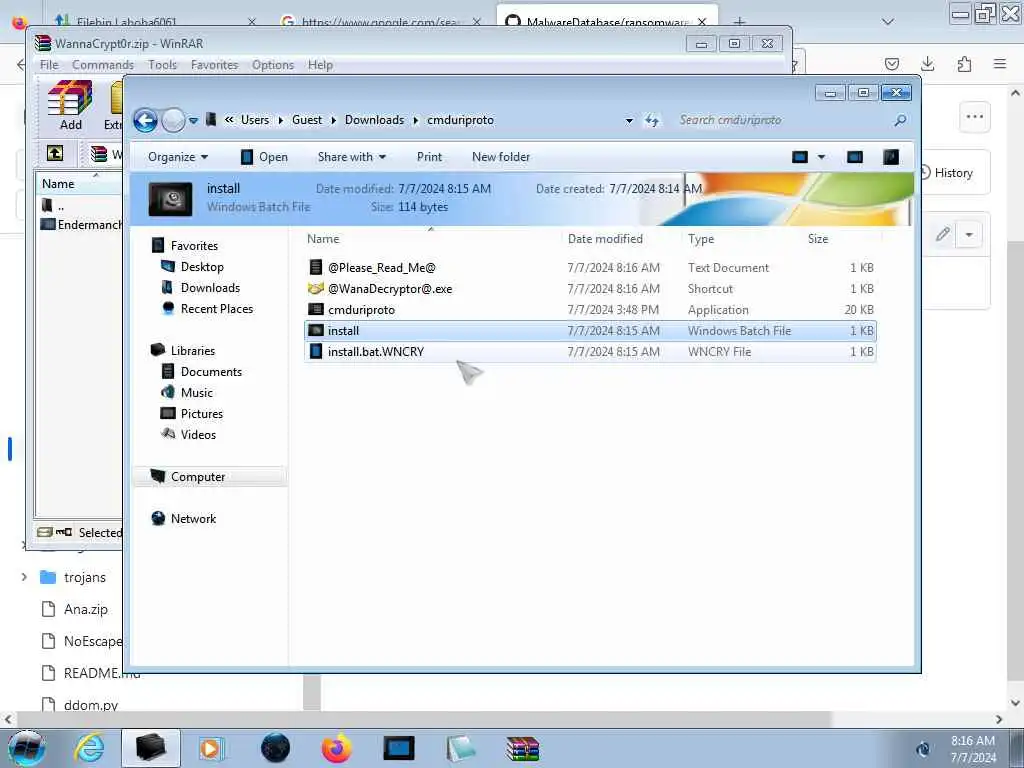
Task: Open the WinRAR Commands menu
Action: tap(103, 65)
